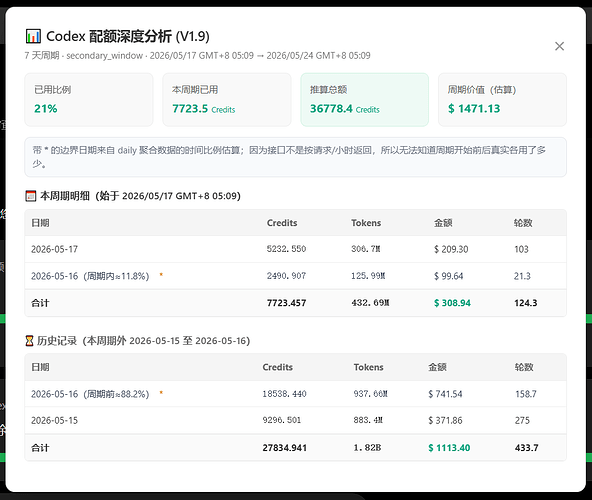Image resolution: width=592 pixels, height=500 pixels.
Task: Click the total Credits value 7723.457
Action: click(286, 303)
